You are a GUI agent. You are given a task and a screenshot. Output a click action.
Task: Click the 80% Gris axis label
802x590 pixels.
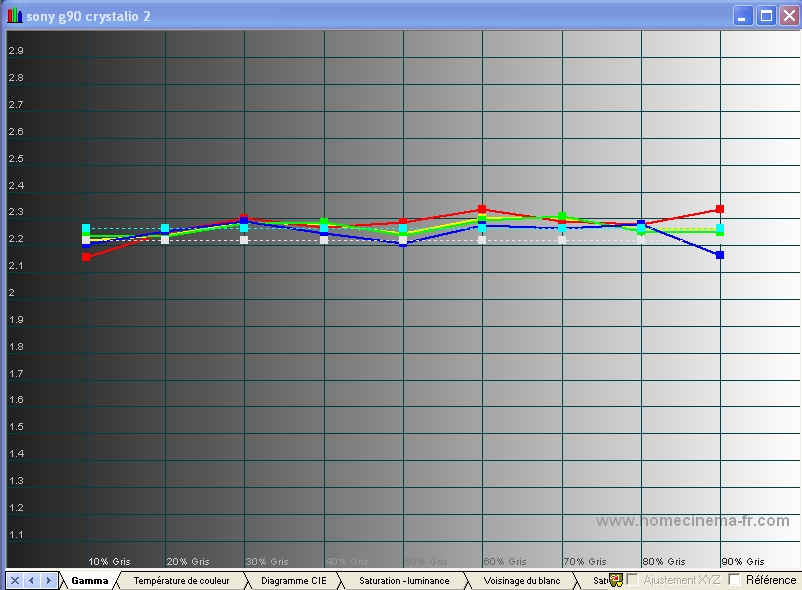664,561
